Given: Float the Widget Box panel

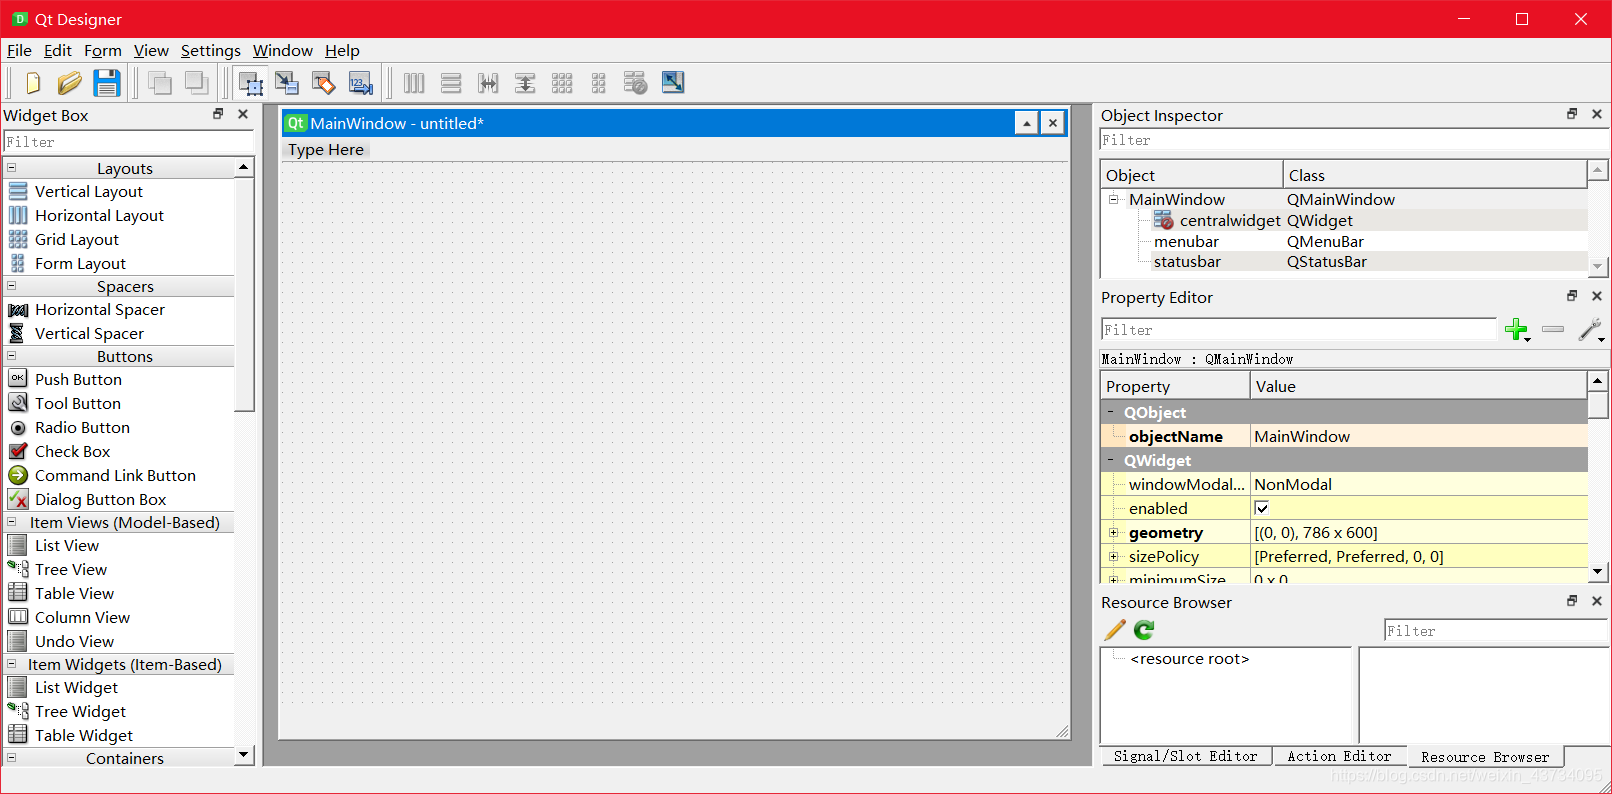Looking at the screenshot, I should pos(218,114).
